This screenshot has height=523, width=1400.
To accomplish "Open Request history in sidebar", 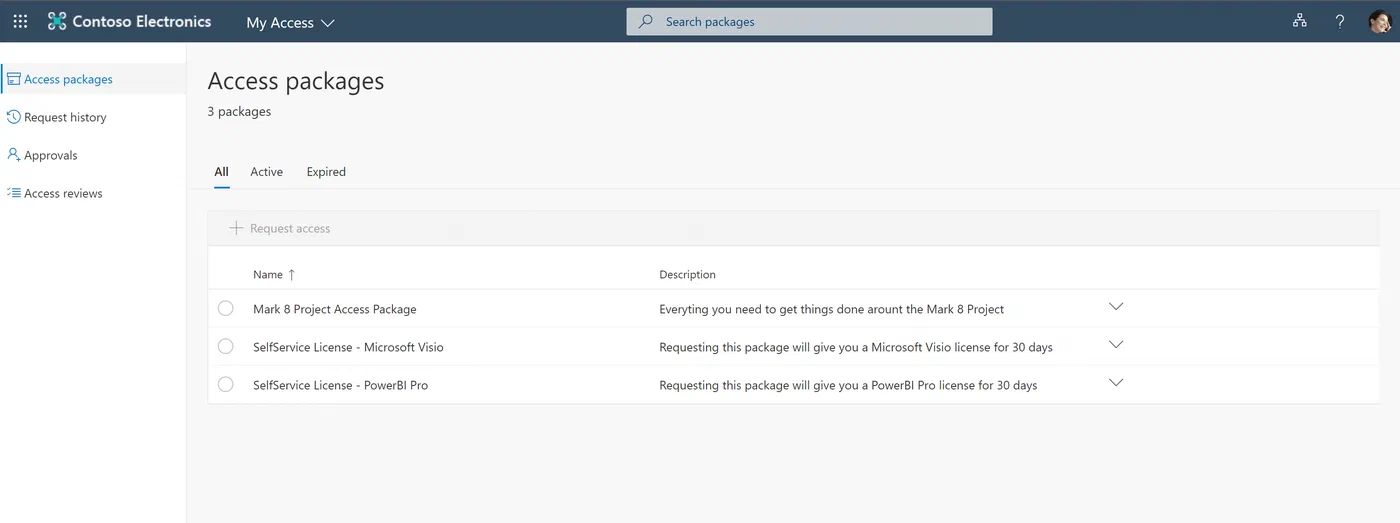I will [x=93, y=117].
